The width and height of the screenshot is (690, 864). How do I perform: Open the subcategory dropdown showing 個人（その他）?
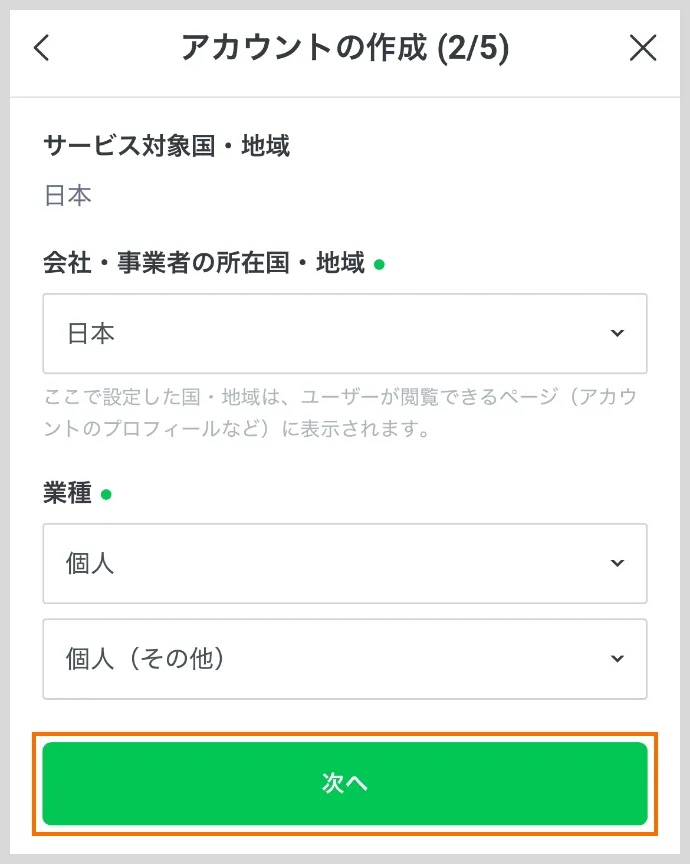[x=345, y=658]
